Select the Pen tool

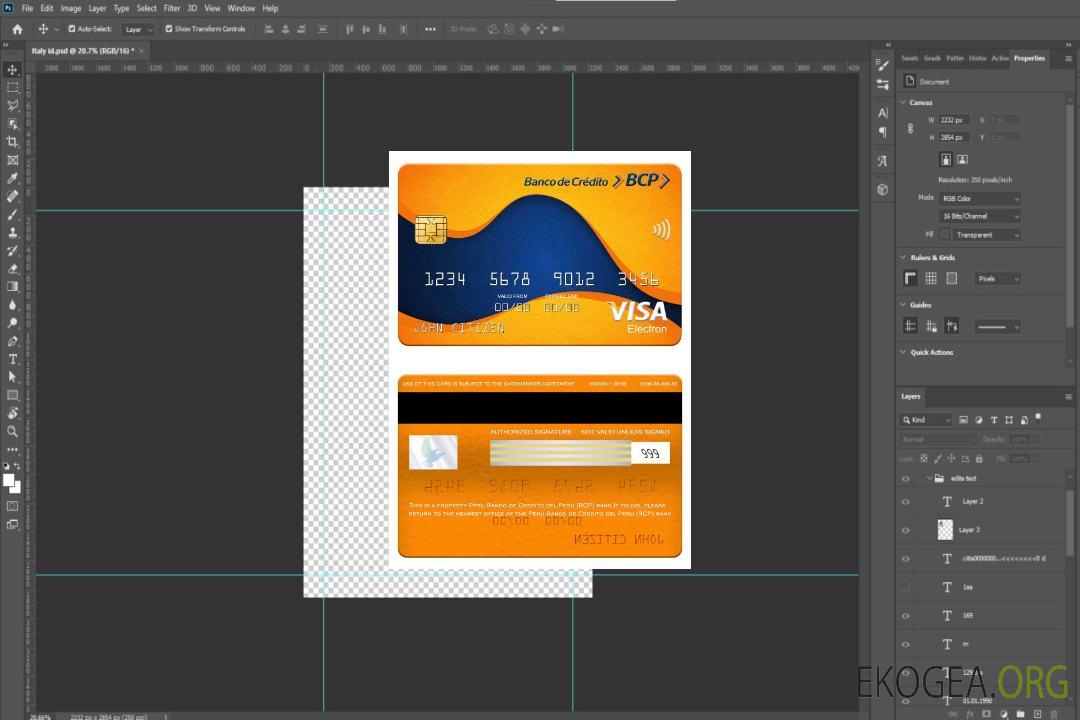click(x=12, y=341)
